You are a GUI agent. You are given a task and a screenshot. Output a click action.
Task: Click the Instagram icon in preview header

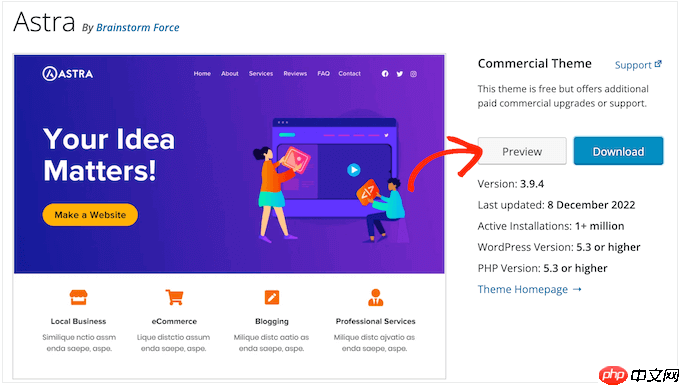click(x=413, y=74)
